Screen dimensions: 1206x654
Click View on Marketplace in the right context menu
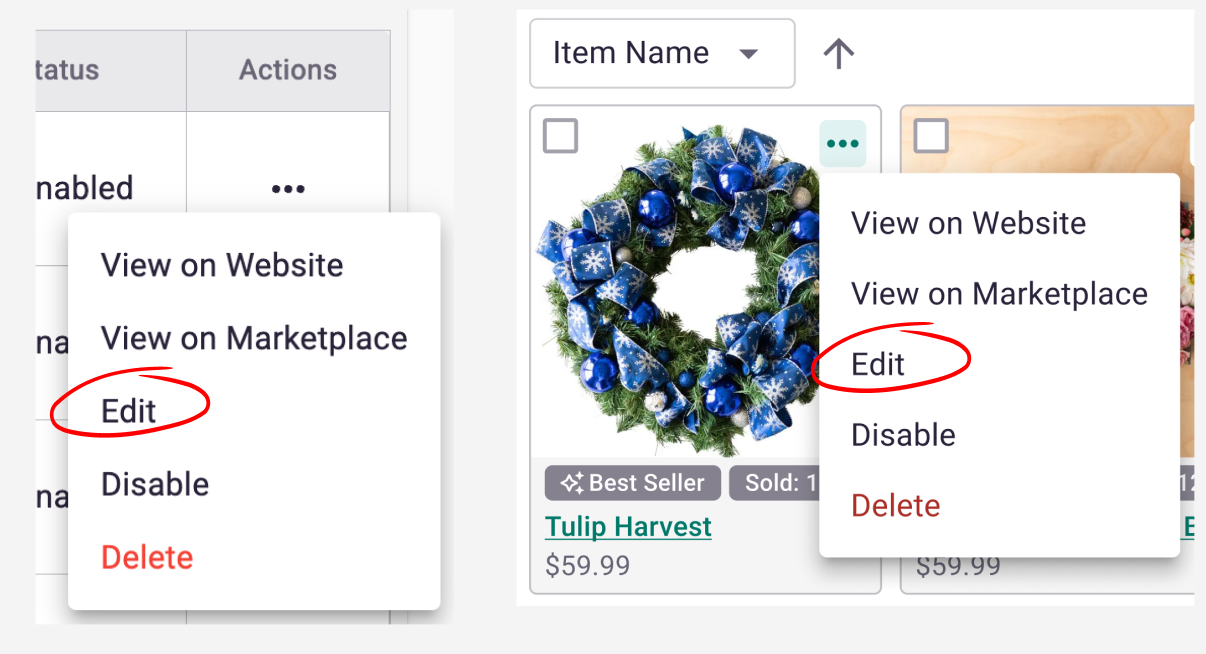(999, 293)
